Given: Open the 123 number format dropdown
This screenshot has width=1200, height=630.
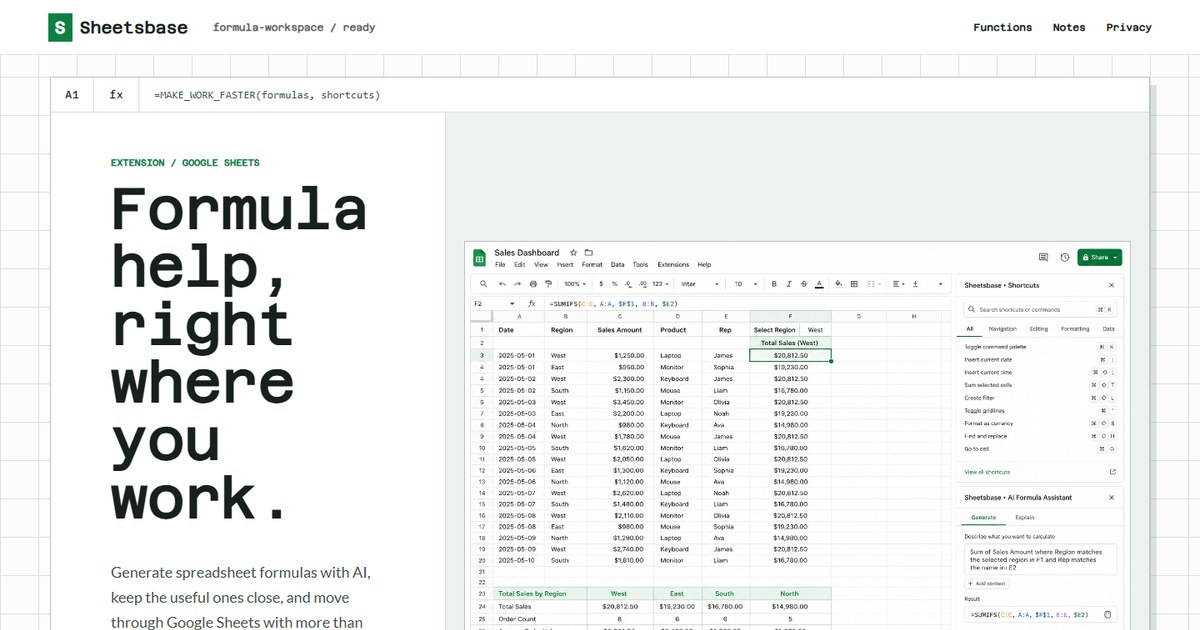Looking at the screenshot, I should click(660, 284).
